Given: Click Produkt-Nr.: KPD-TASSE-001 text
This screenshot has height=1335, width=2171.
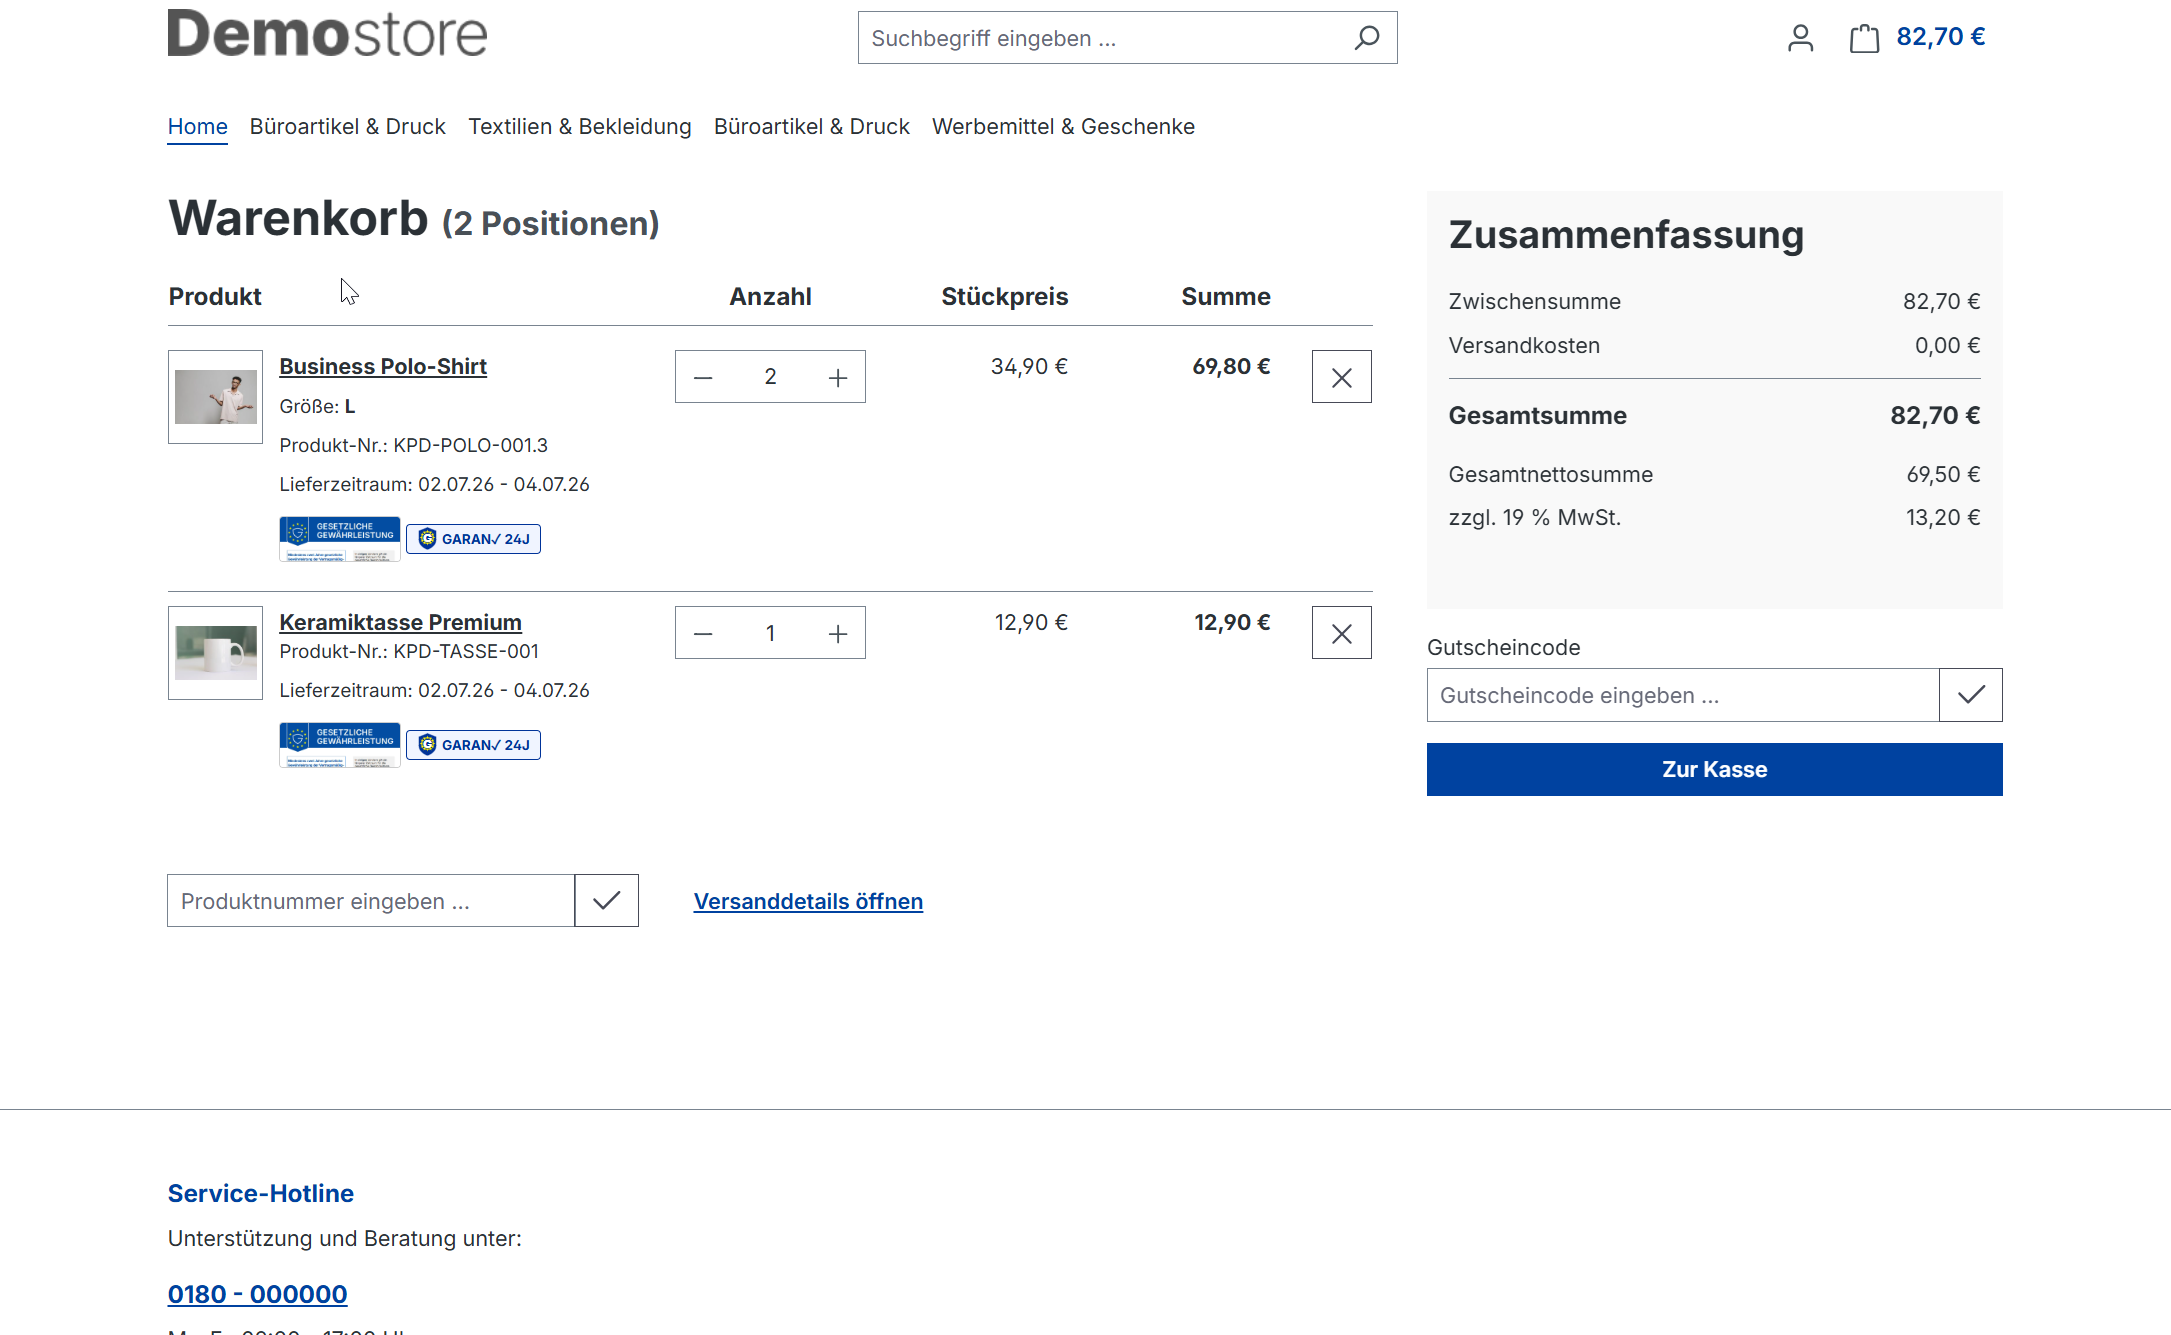Looking at the screenshot, I should tap(409, 652).
